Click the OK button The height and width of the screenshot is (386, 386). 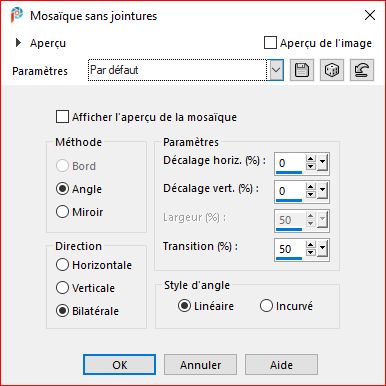tap(119, 365)
